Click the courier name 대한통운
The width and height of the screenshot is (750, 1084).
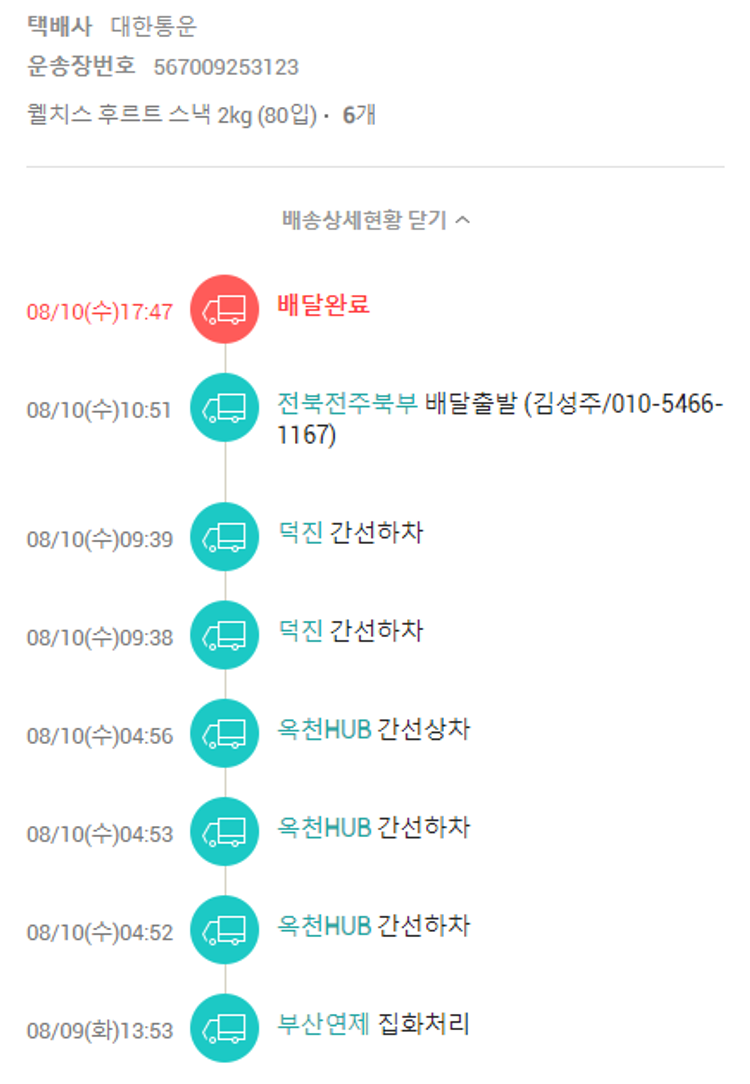pos(153,27)
